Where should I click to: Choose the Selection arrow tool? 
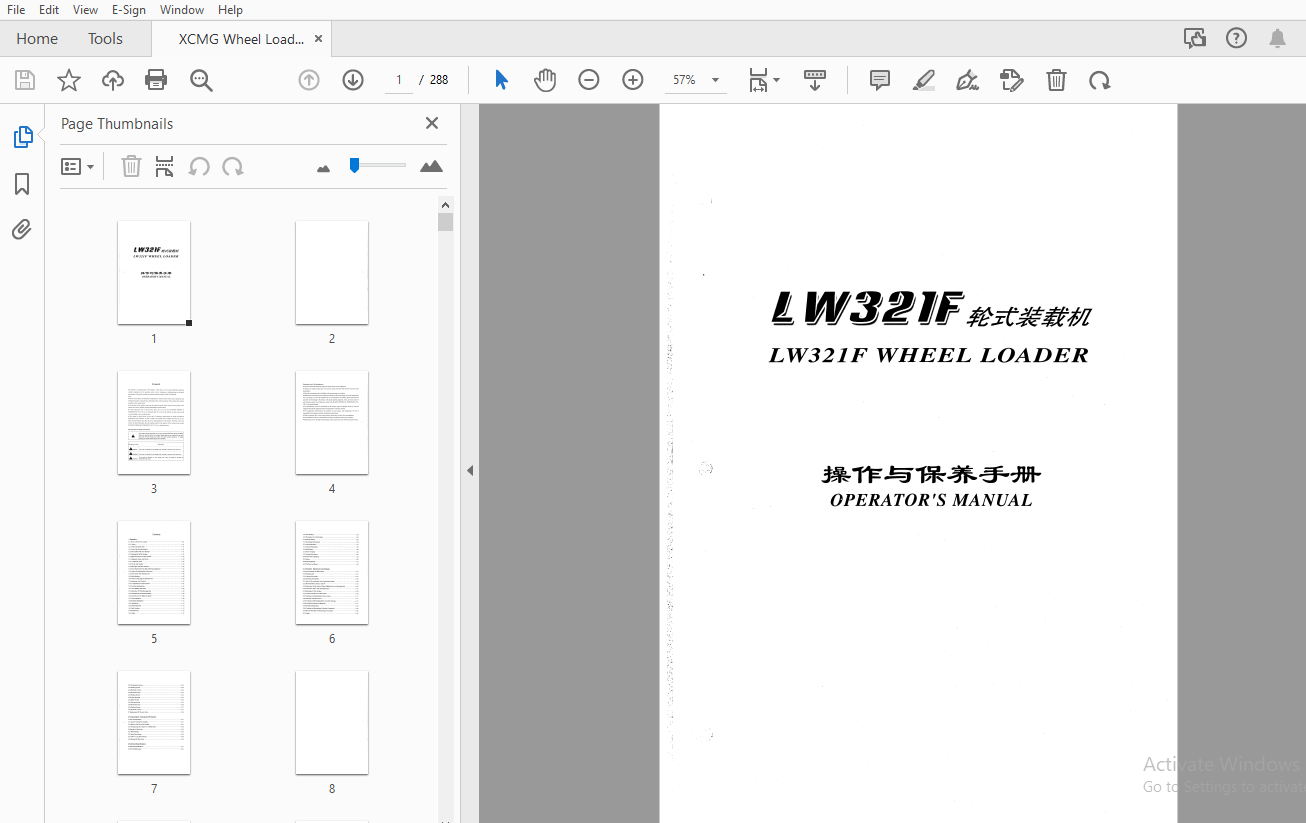501,80
